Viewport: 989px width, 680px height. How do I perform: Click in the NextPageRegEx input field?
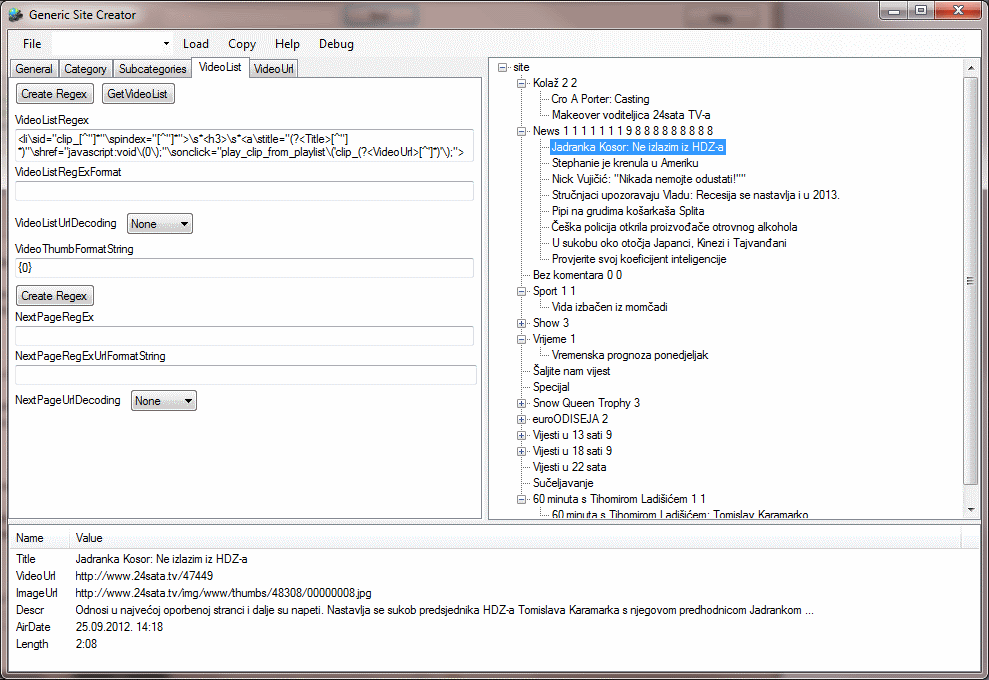(244, 337)
